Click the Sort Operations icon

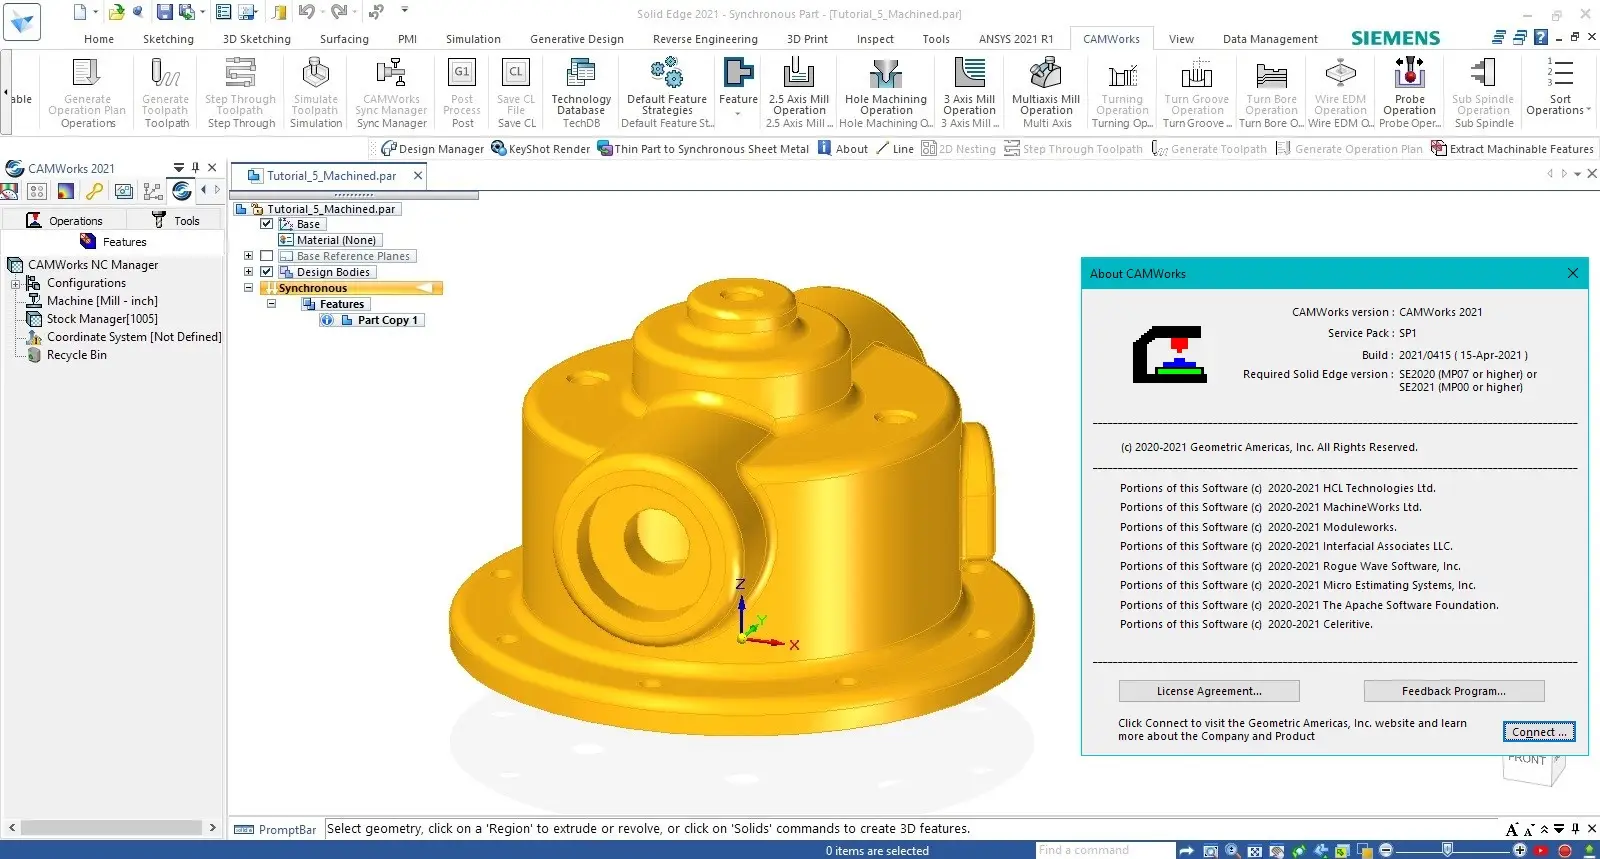click(1560, 72)
